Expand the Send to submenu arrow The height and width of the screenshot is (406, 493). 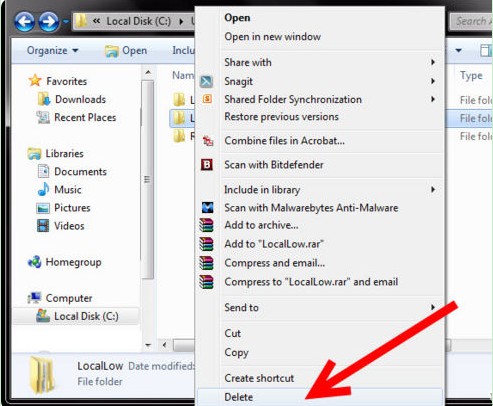pos(433,307)
